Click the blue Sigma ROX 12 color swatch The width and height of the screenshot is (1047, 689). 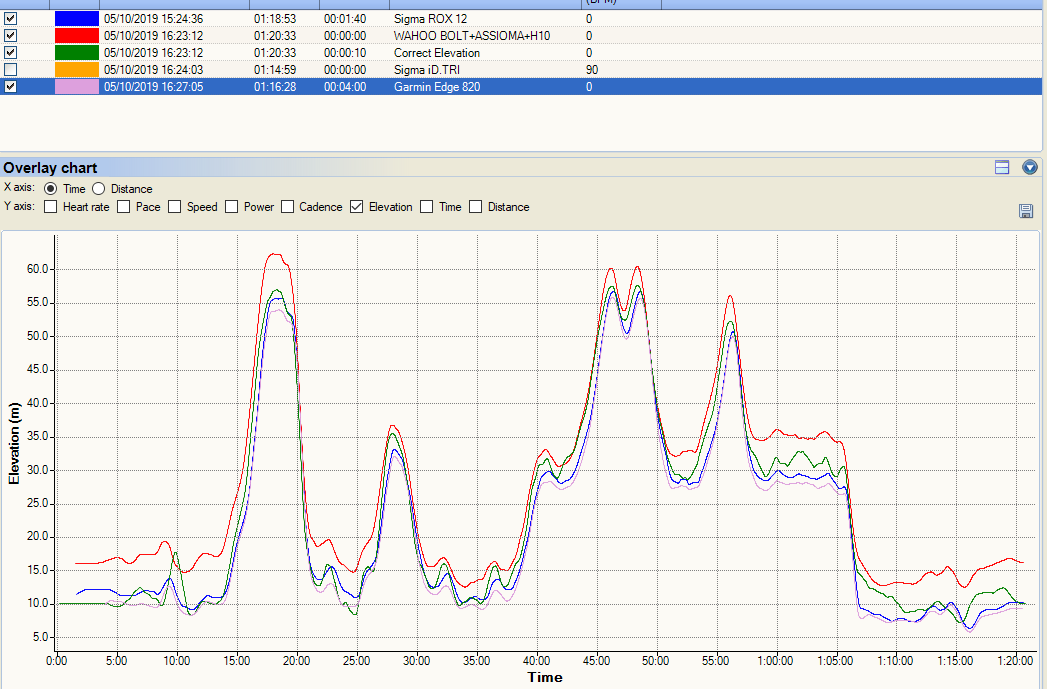pos(76,19)
